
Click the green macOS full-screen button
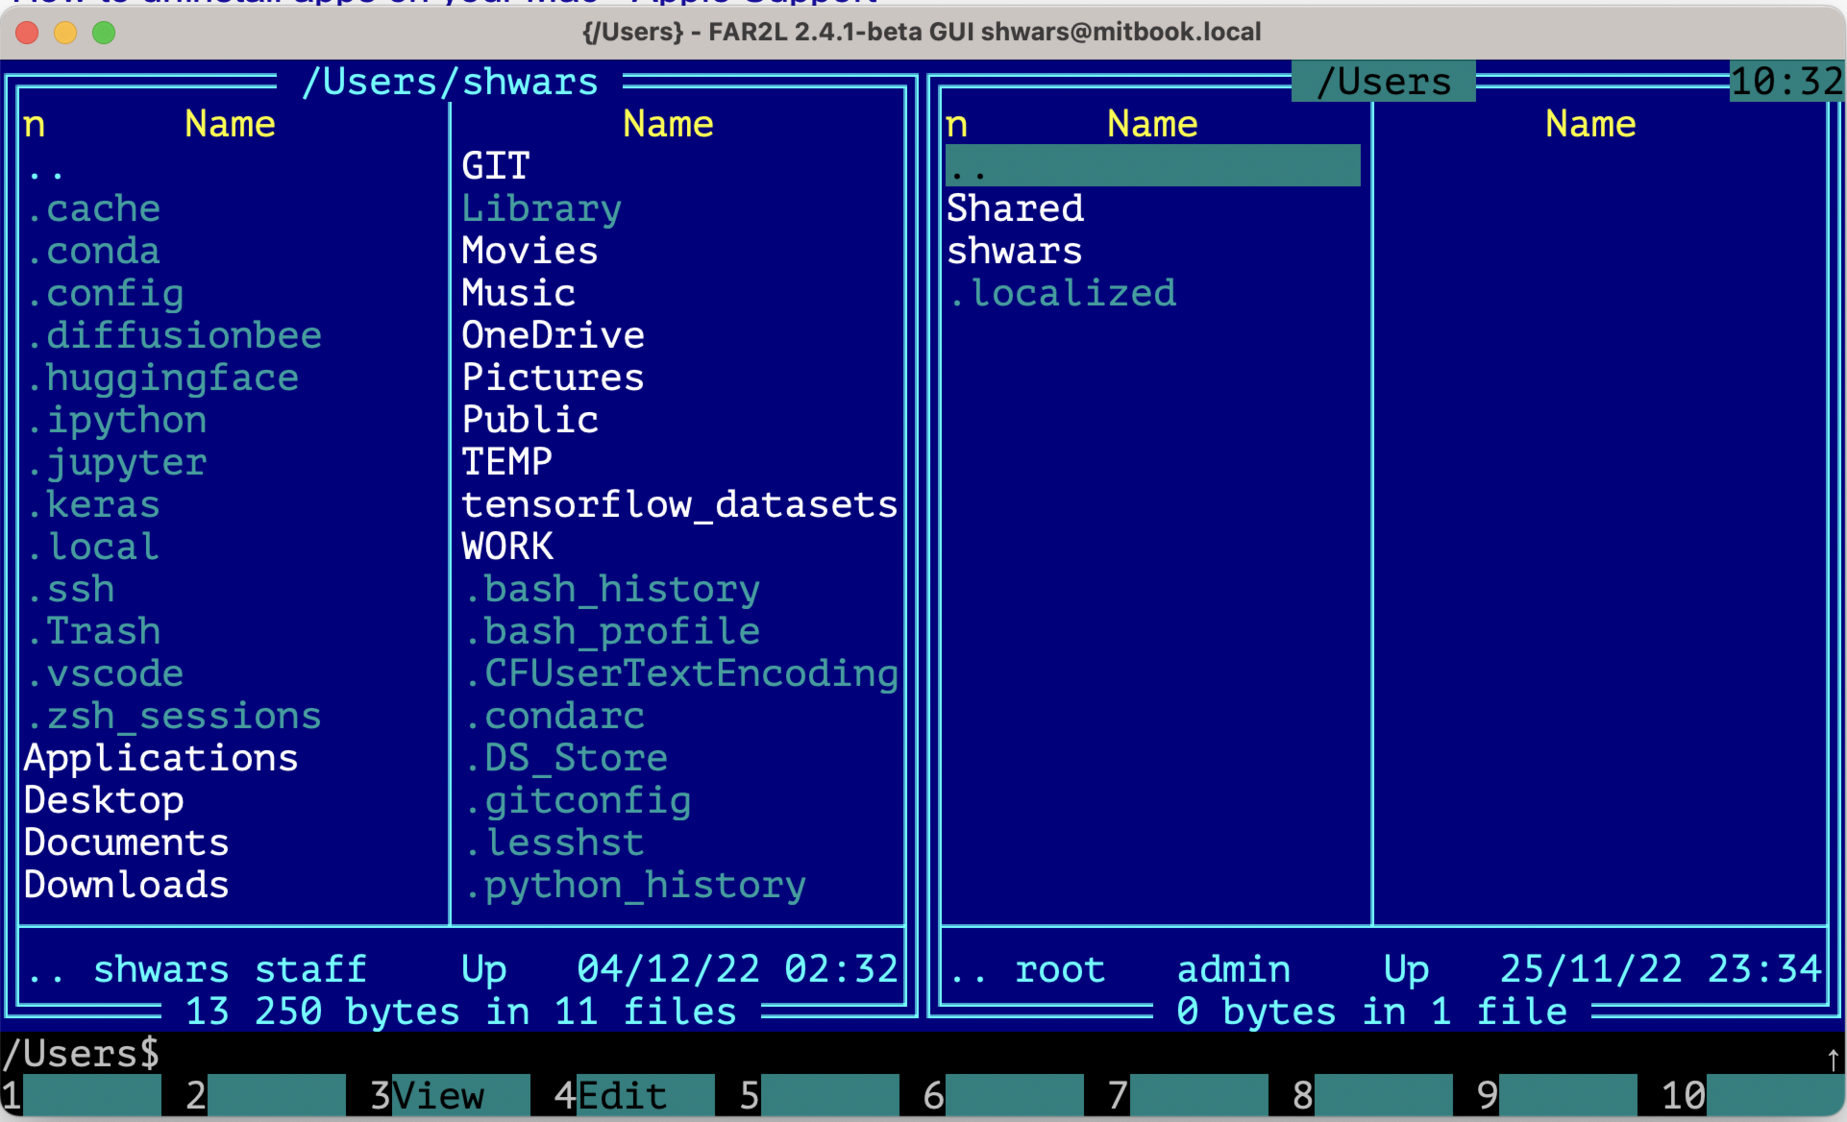tap(104, 33)
